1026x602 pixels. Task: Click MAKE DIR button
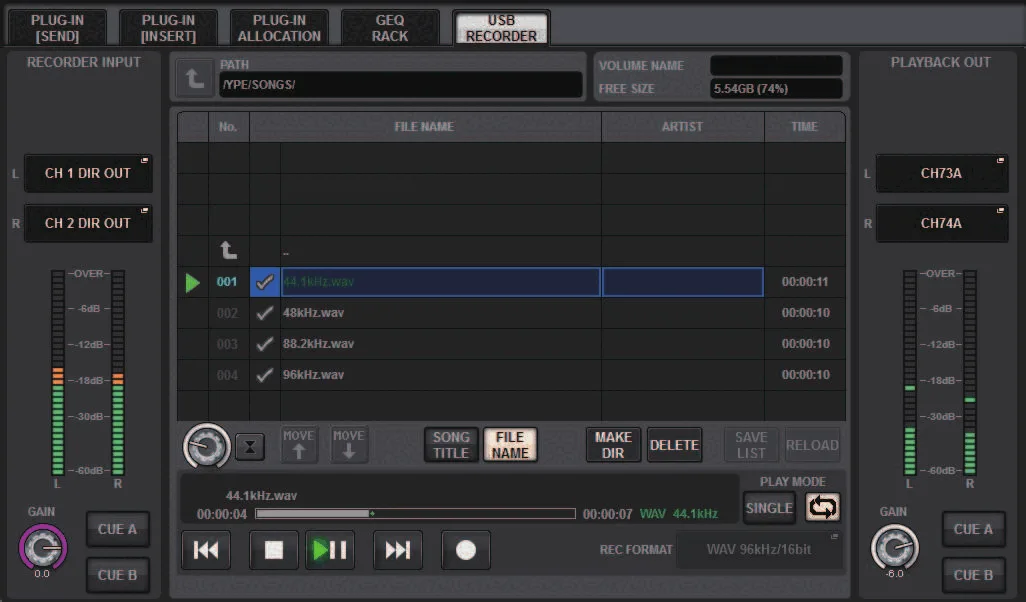click(613, 445)
